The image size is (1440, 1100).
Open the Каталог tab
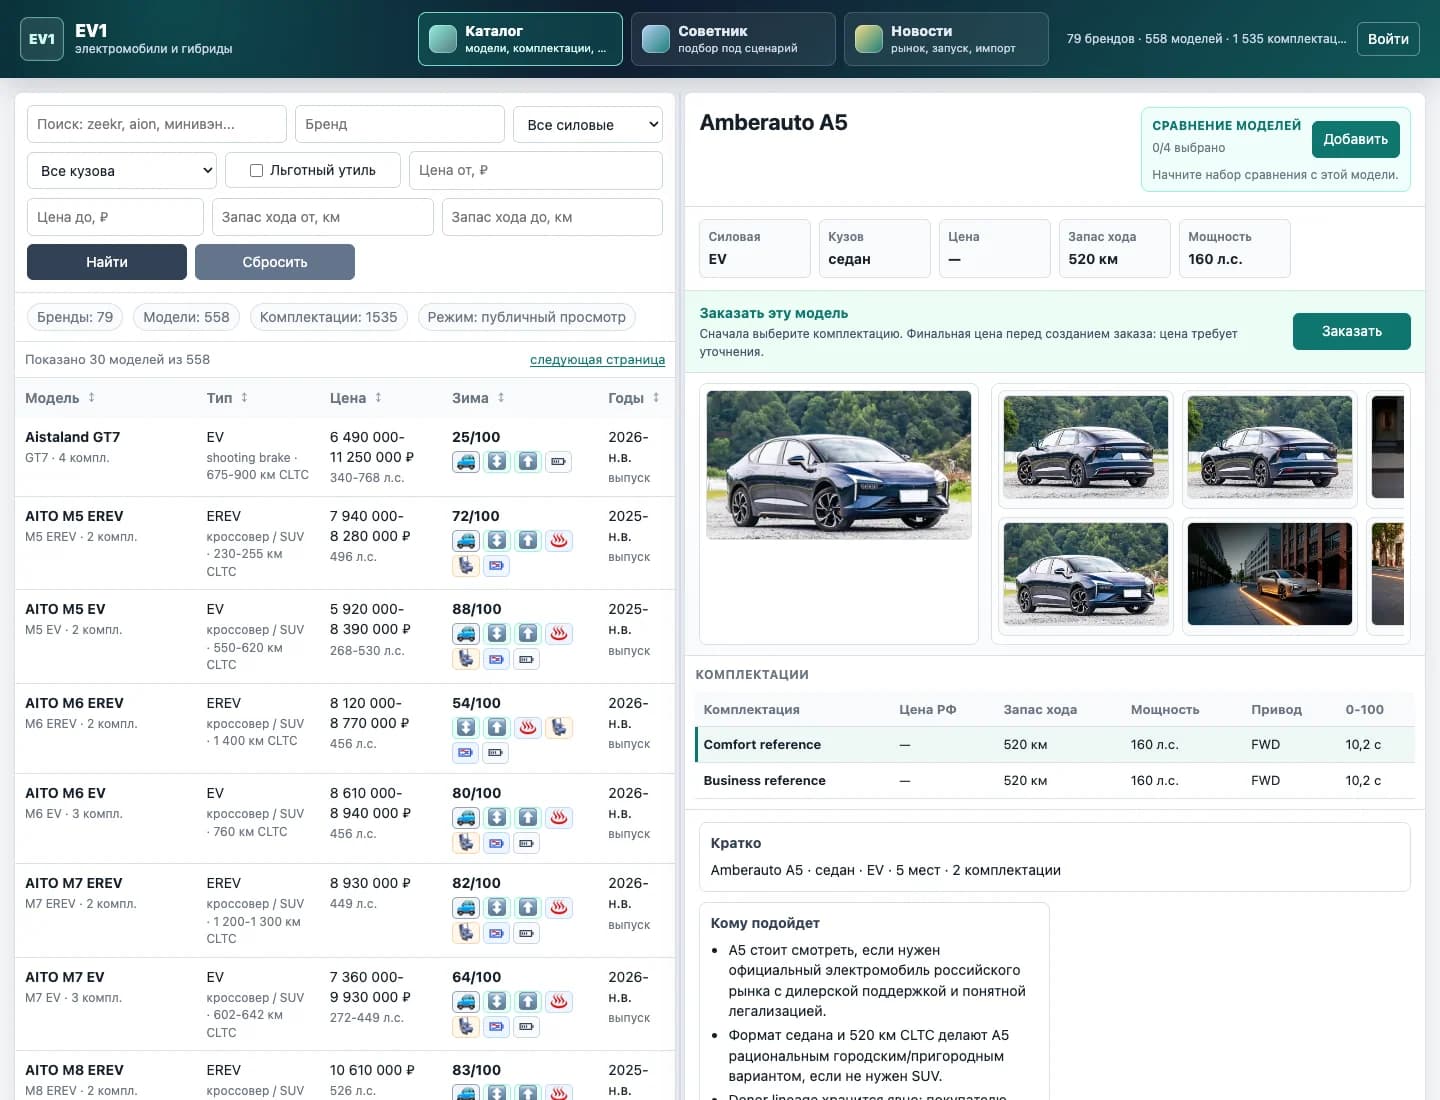(520, 39)
